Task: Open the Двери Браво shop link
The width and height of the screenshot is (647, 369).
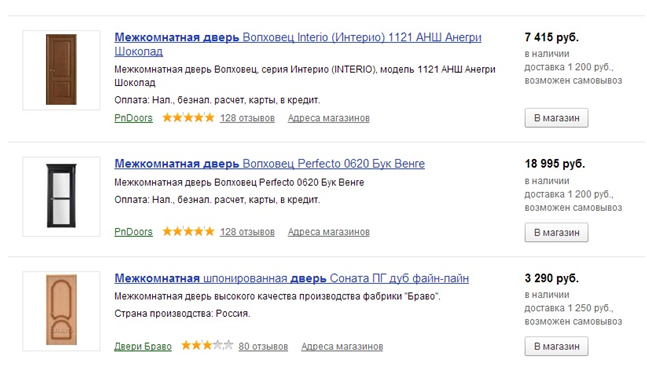Action: 143,346
